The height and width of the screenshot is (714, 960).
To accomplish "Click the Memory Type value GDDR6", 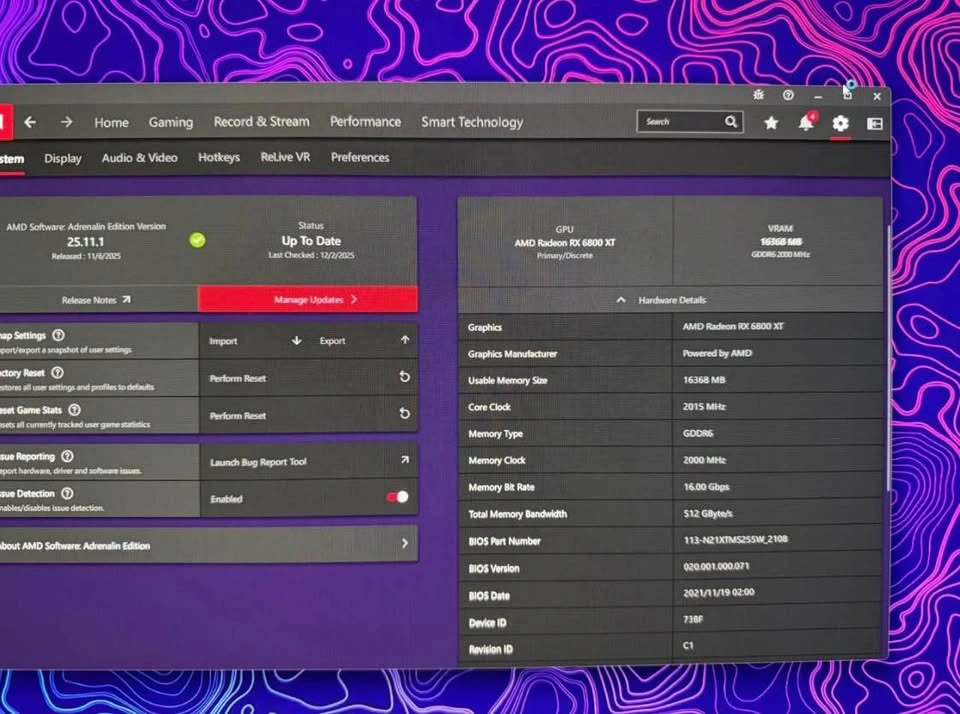I will 698,433.
